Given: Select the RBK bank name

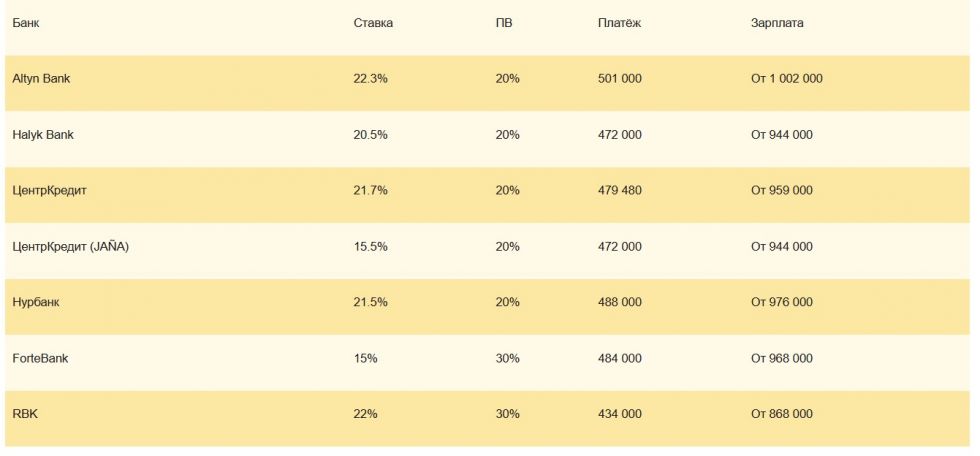Looking at the screenshot, I should click(24, 414).
